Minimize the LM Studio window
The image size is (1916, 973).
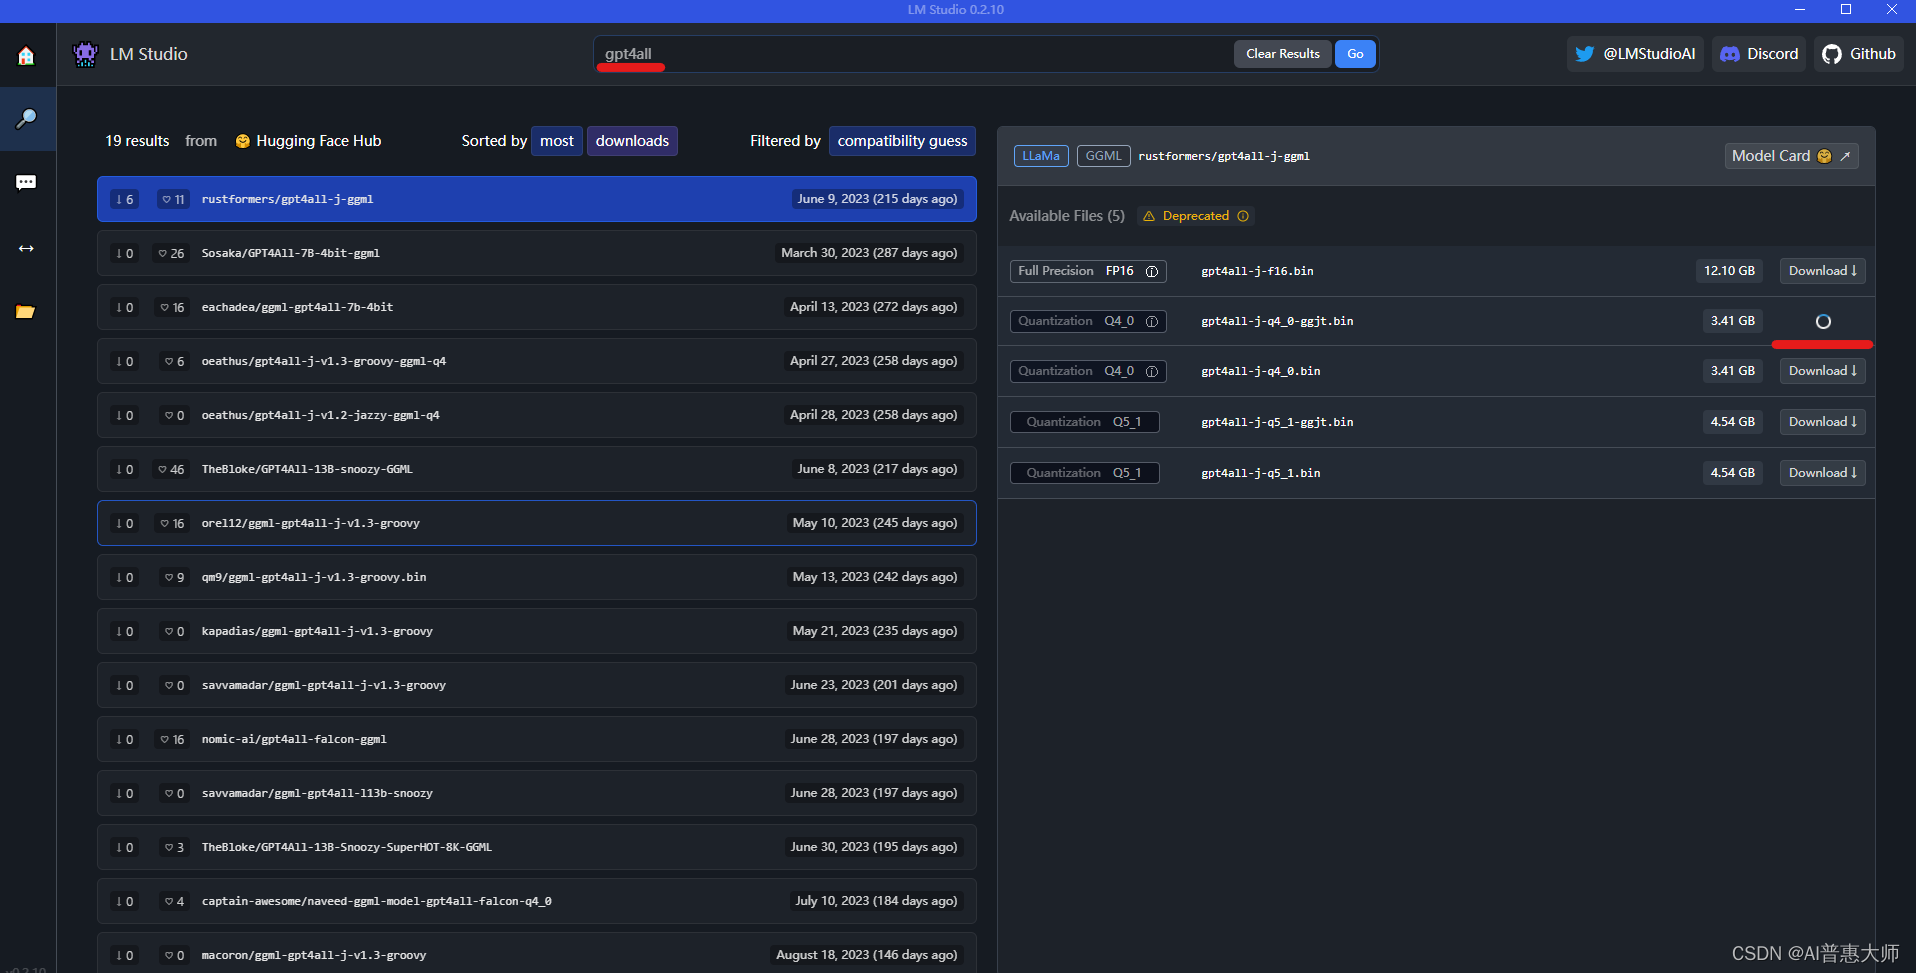tap(1800, 10)
